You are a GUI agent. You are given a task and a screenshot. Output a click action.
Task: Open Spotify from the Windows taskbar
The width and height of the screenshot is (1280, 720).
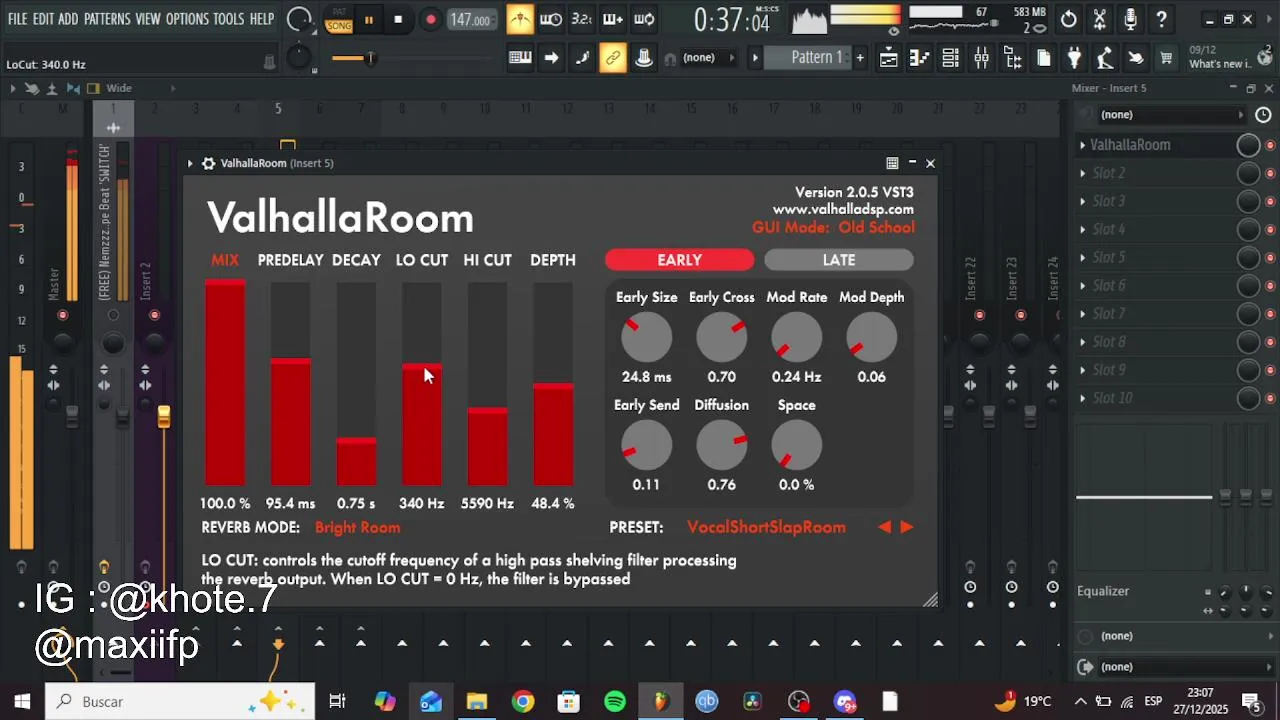coord(615,701)
